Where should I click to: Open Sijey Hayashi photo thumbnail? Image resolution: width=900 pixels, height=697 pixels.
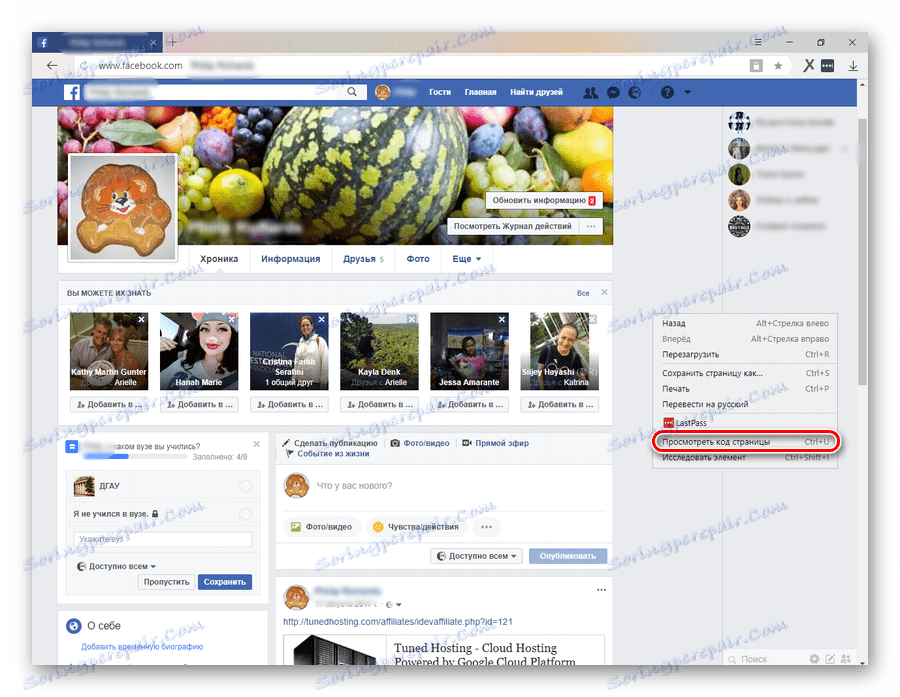pos(560,351)
